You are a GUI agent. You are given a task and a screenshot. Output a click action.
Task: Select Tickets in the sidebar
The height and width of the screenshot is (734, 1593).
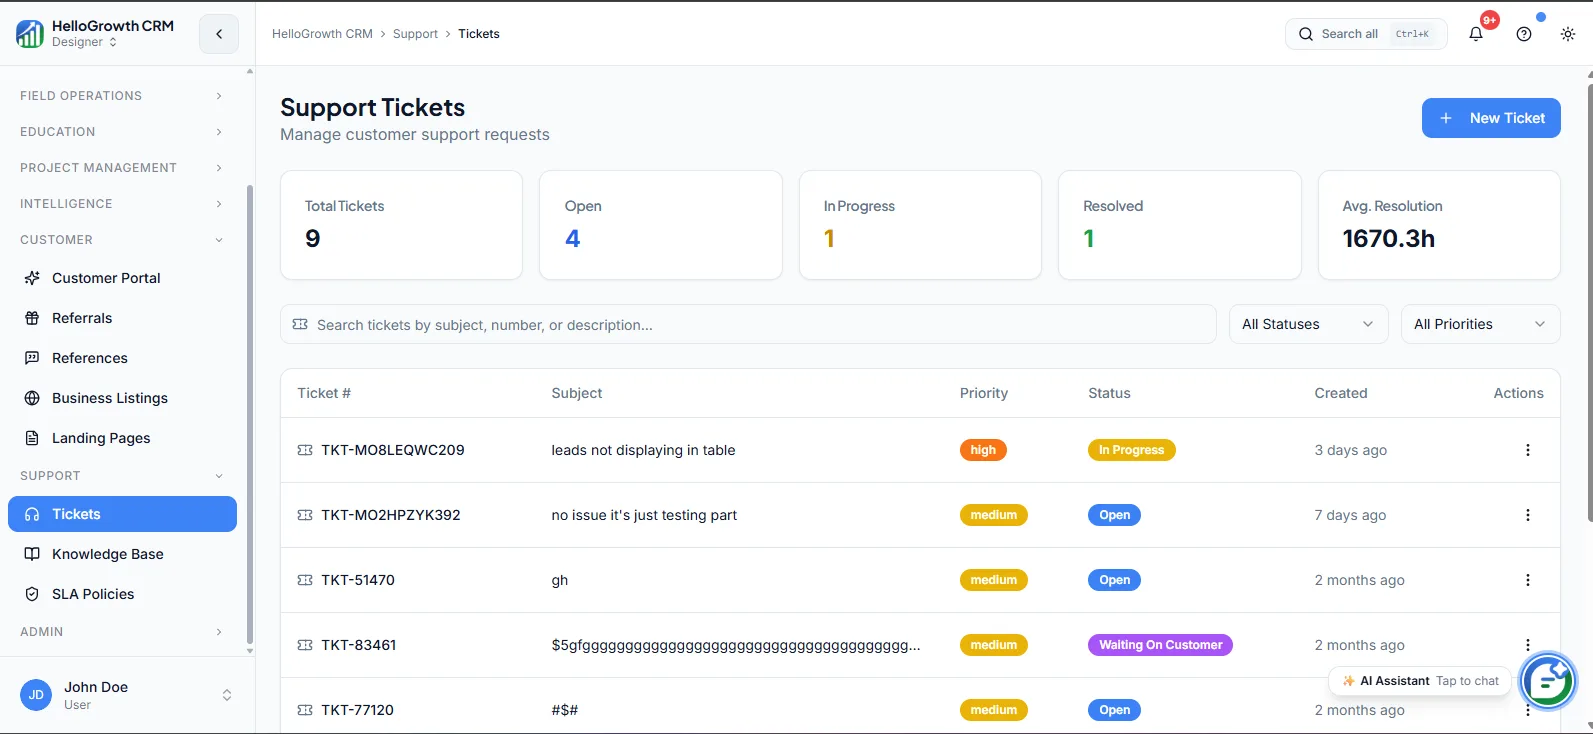(x=122, y=514)
